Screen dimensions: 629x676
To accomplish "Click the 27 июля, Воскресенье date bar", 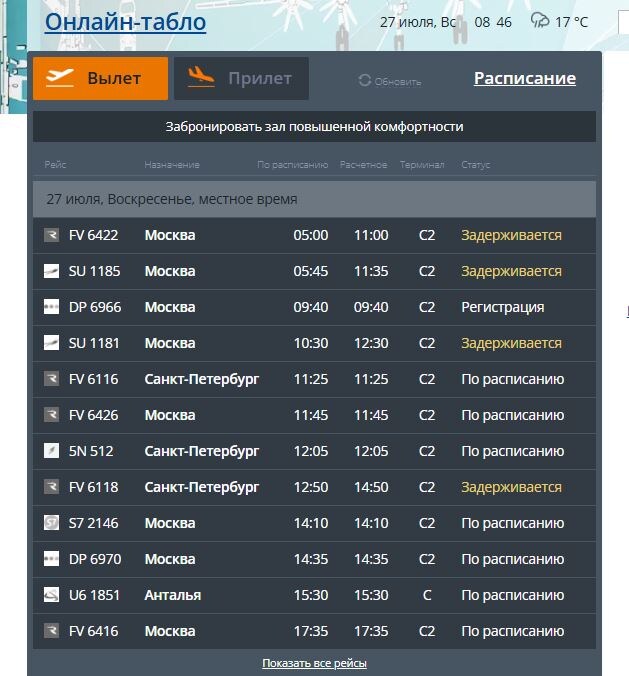I will point(314,199).
